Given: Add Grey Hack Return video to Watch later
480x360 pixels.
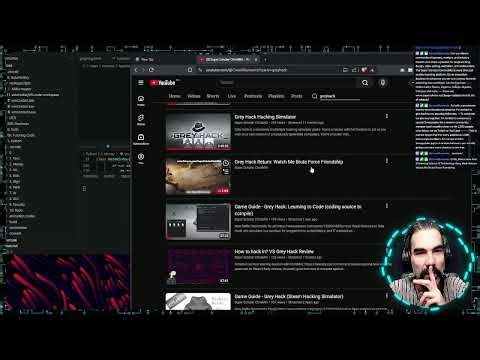Looking at the screenshot, I should click(x=226, y=163).
